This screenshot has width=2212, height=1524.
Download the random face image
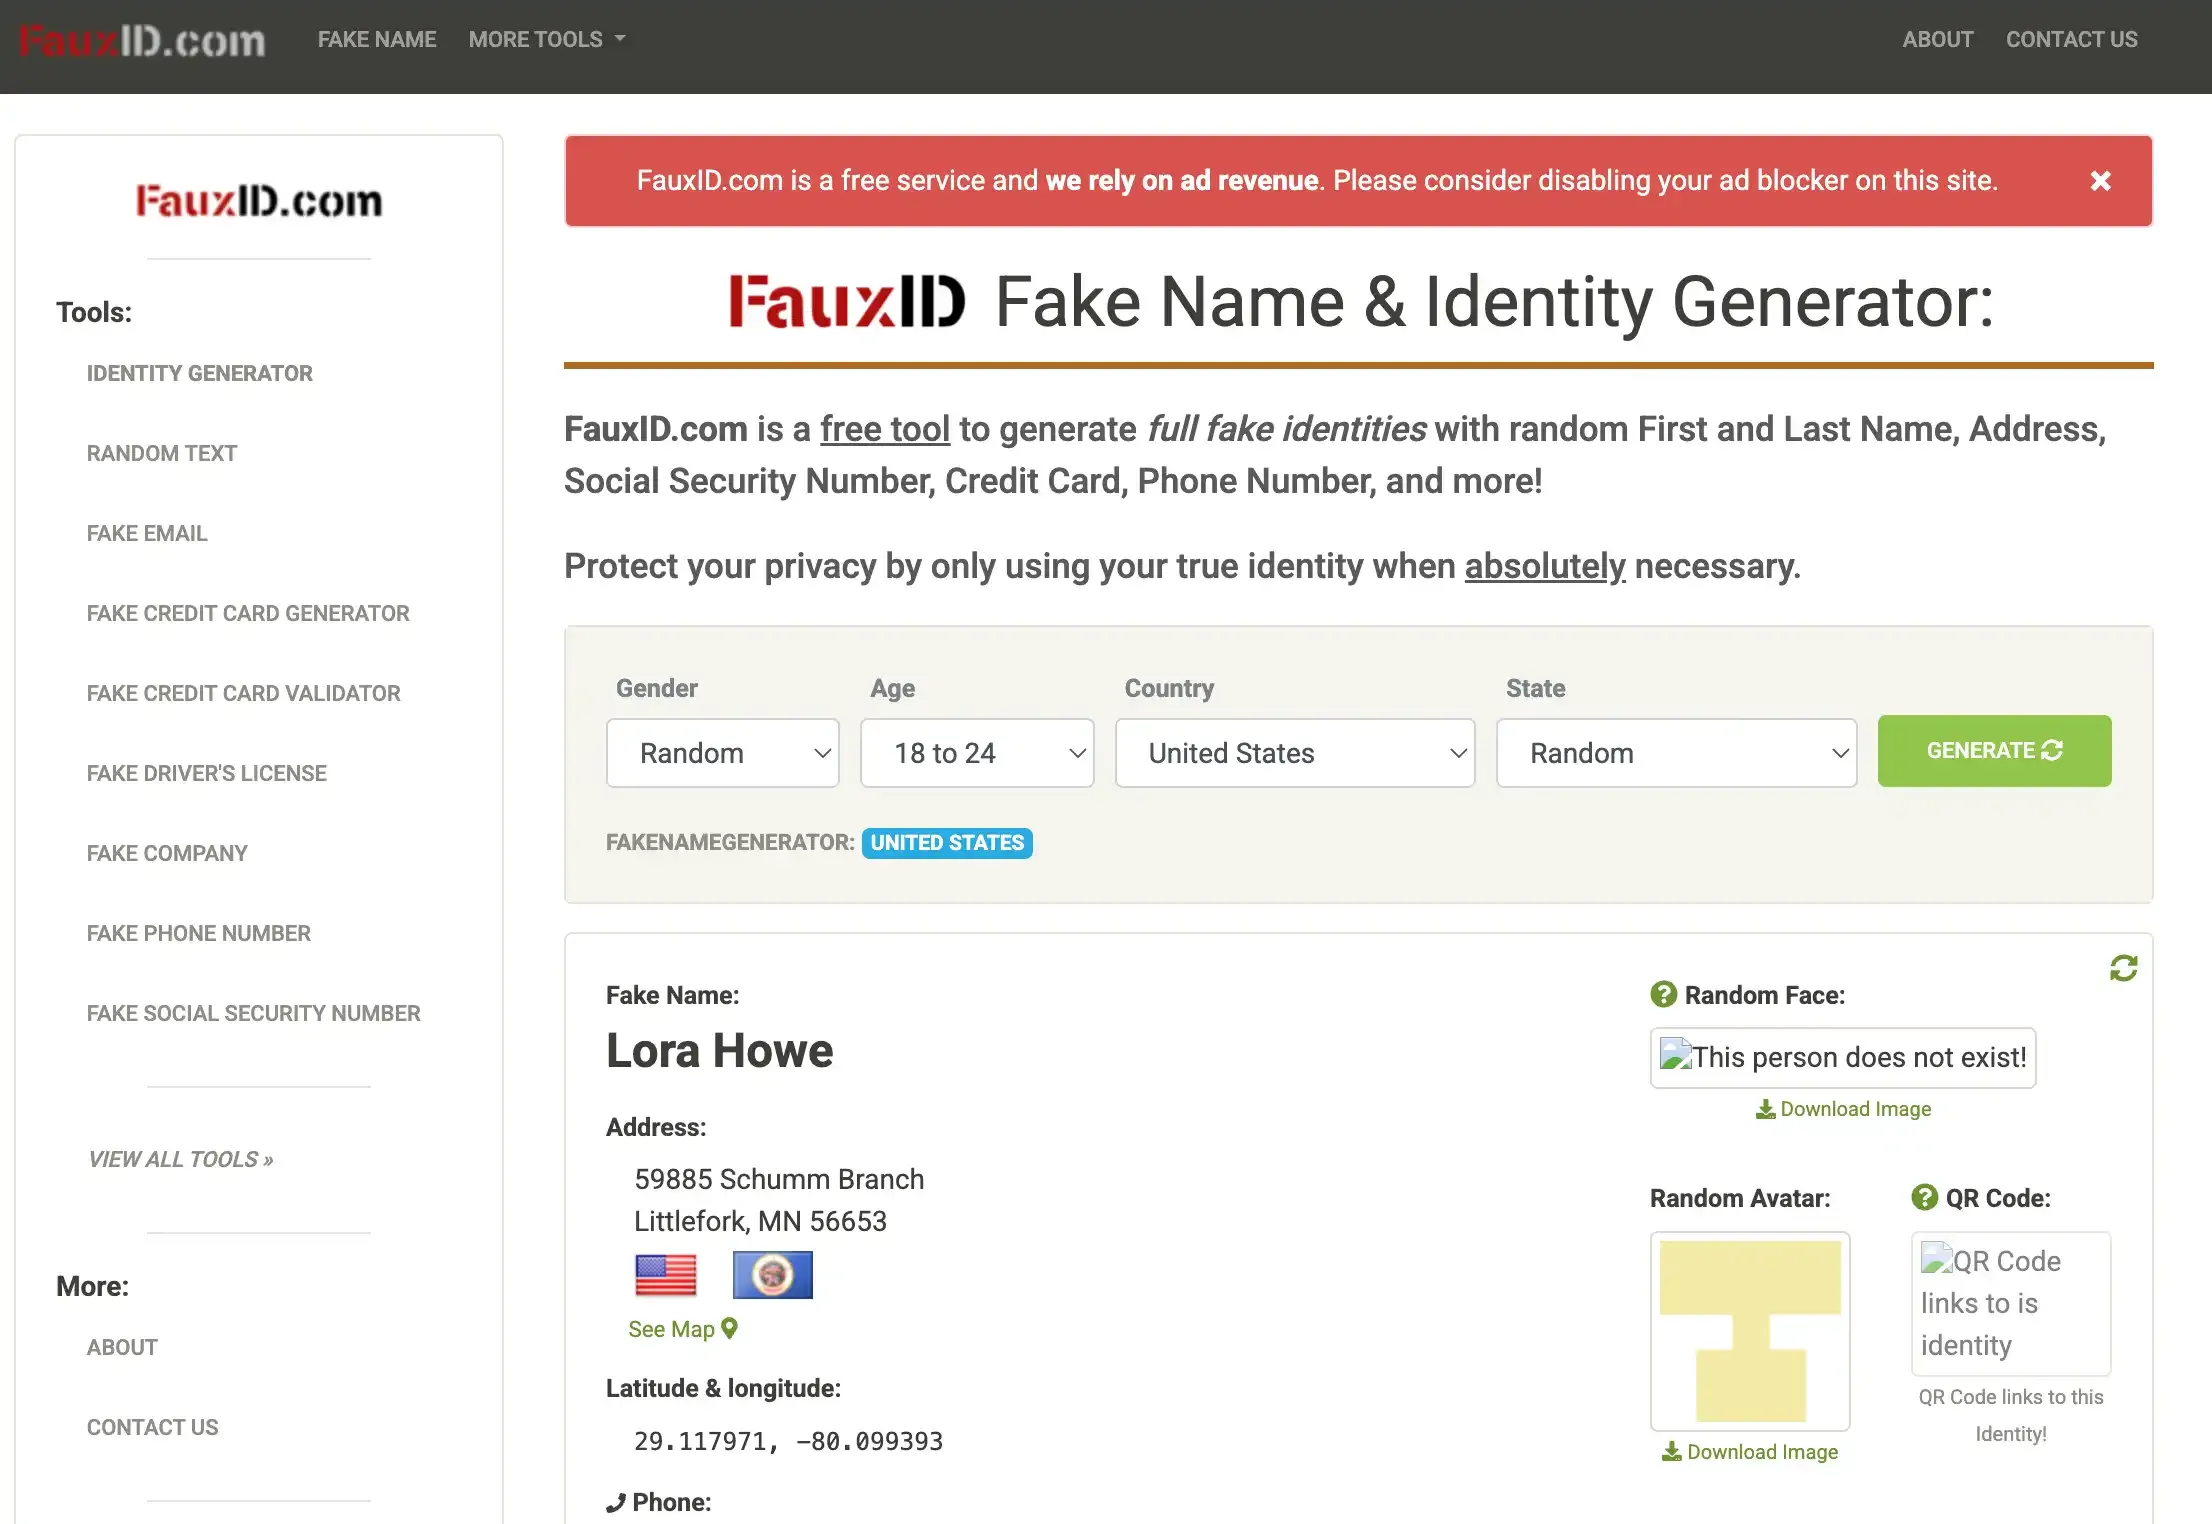[x=1843, y=1109]
